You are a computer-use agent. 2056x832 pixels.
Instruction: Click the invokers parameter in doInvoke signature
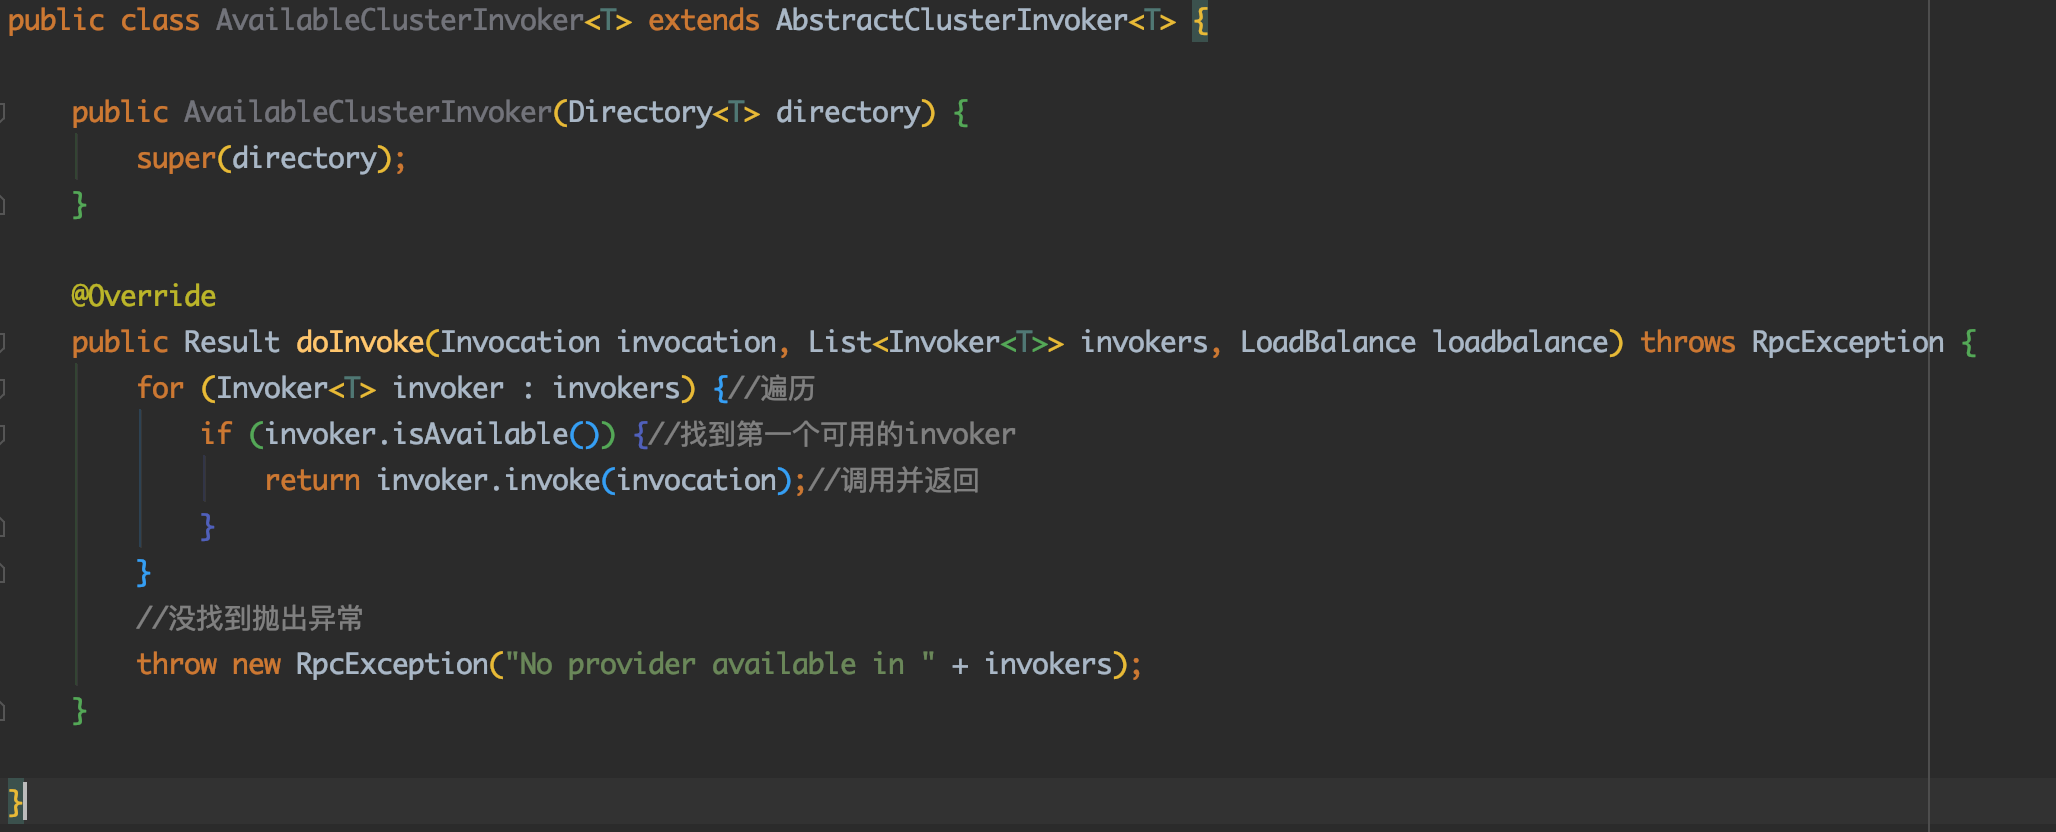click(x=1144, y=342)
